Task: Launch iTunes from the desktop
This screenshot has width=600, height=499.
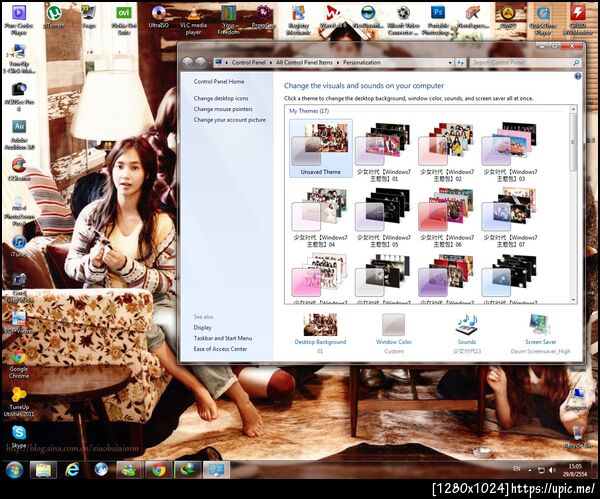Action: point(19,246)
